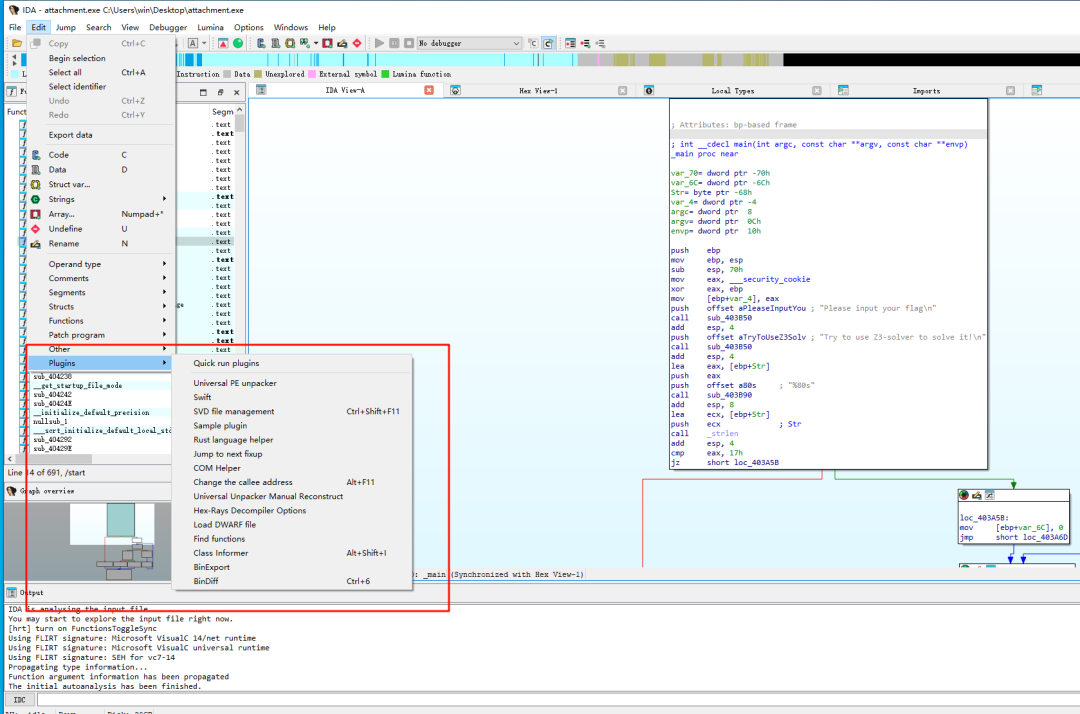Screen dimensions: 1080x714
Task: Expand the Strings submenu arrow
Action: click(164, 199)
